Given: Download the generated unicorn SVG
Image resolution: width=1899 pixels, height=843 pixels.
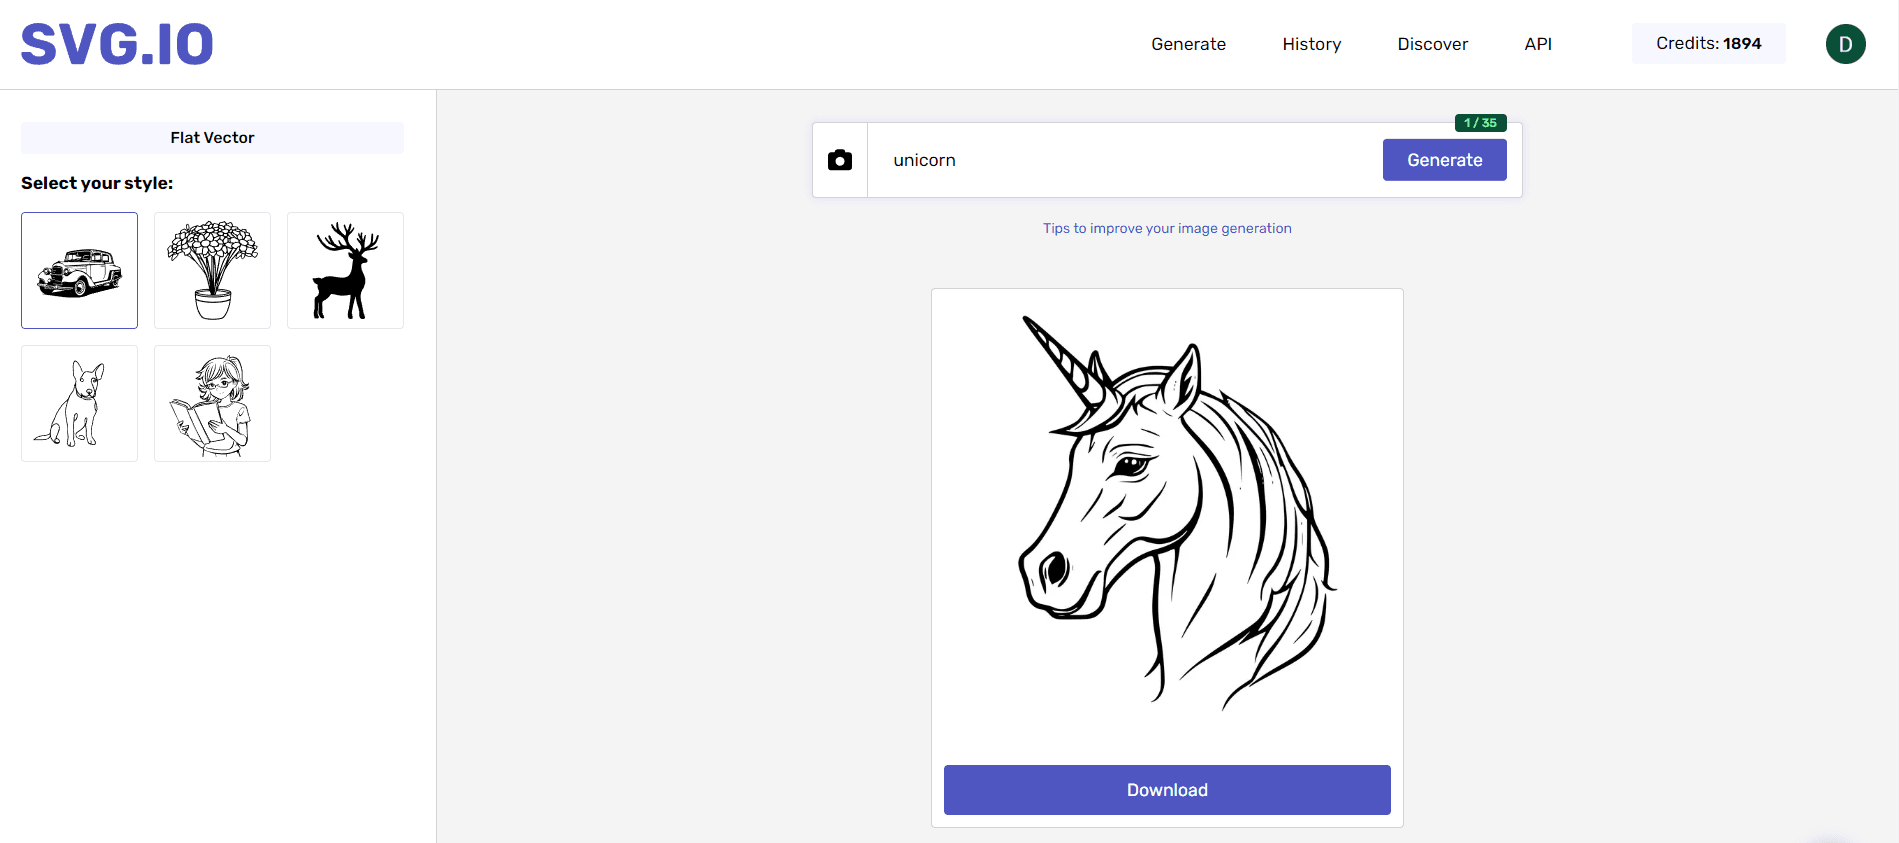Looking at the screenshot, I should (x=1167, y=790).
